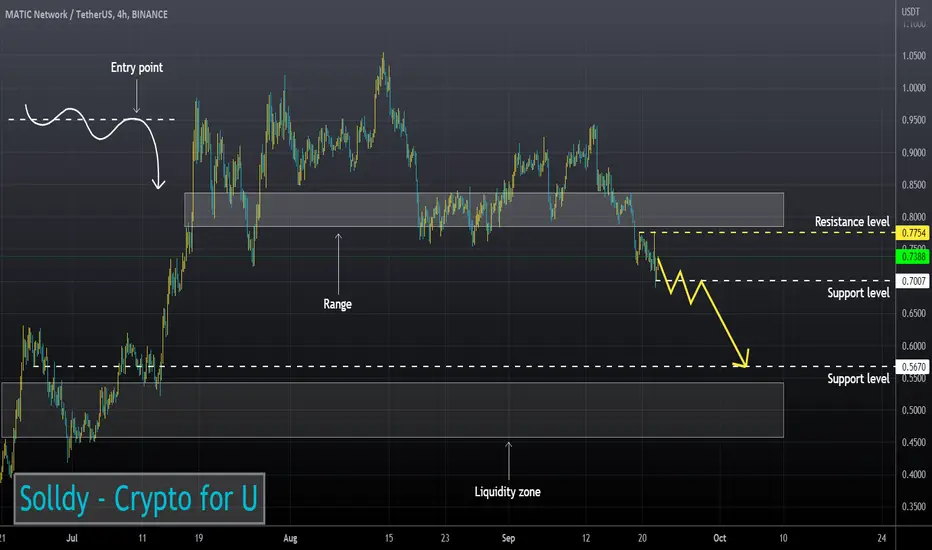Click the 0.5000 price axis value
932x550 pixels.
(914, 410)
